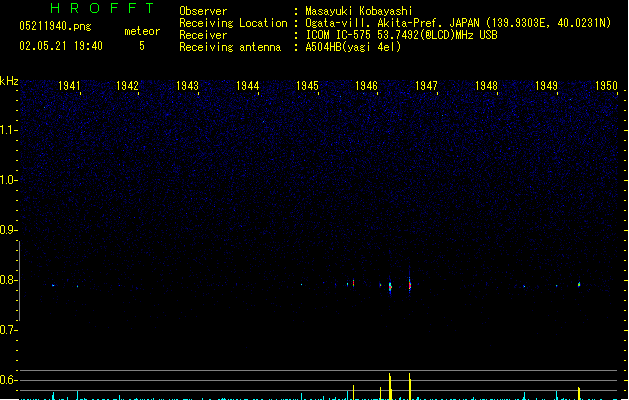
Task: Click the HROFFT title text
Action: (x=102, y=8)
